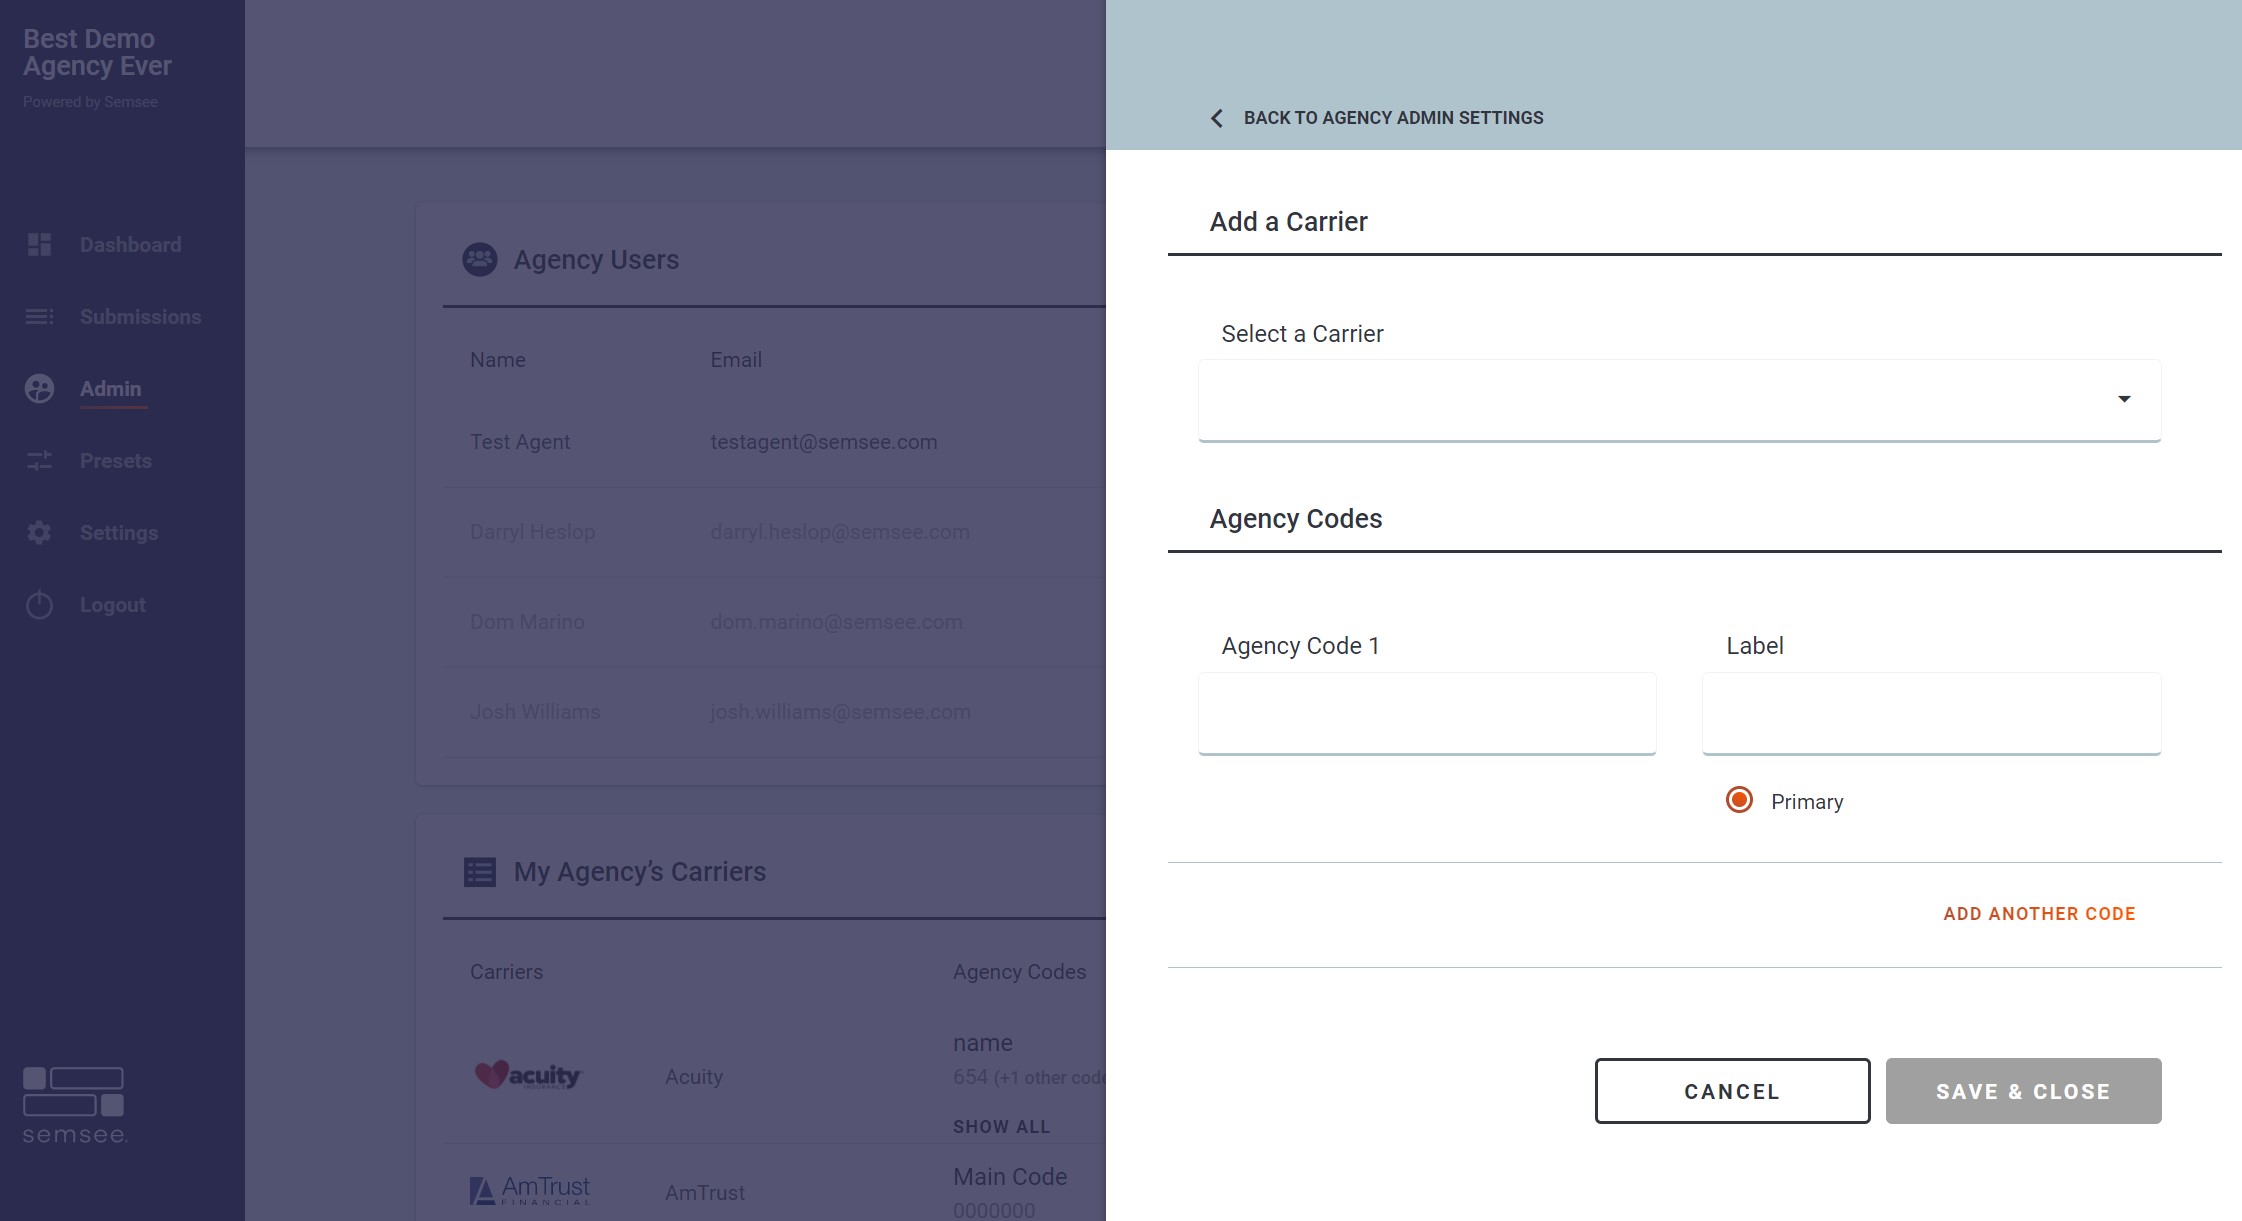This screenshot has width=2242, height=1221.
Task: Click the Label input field
Action: (1931, 713)
